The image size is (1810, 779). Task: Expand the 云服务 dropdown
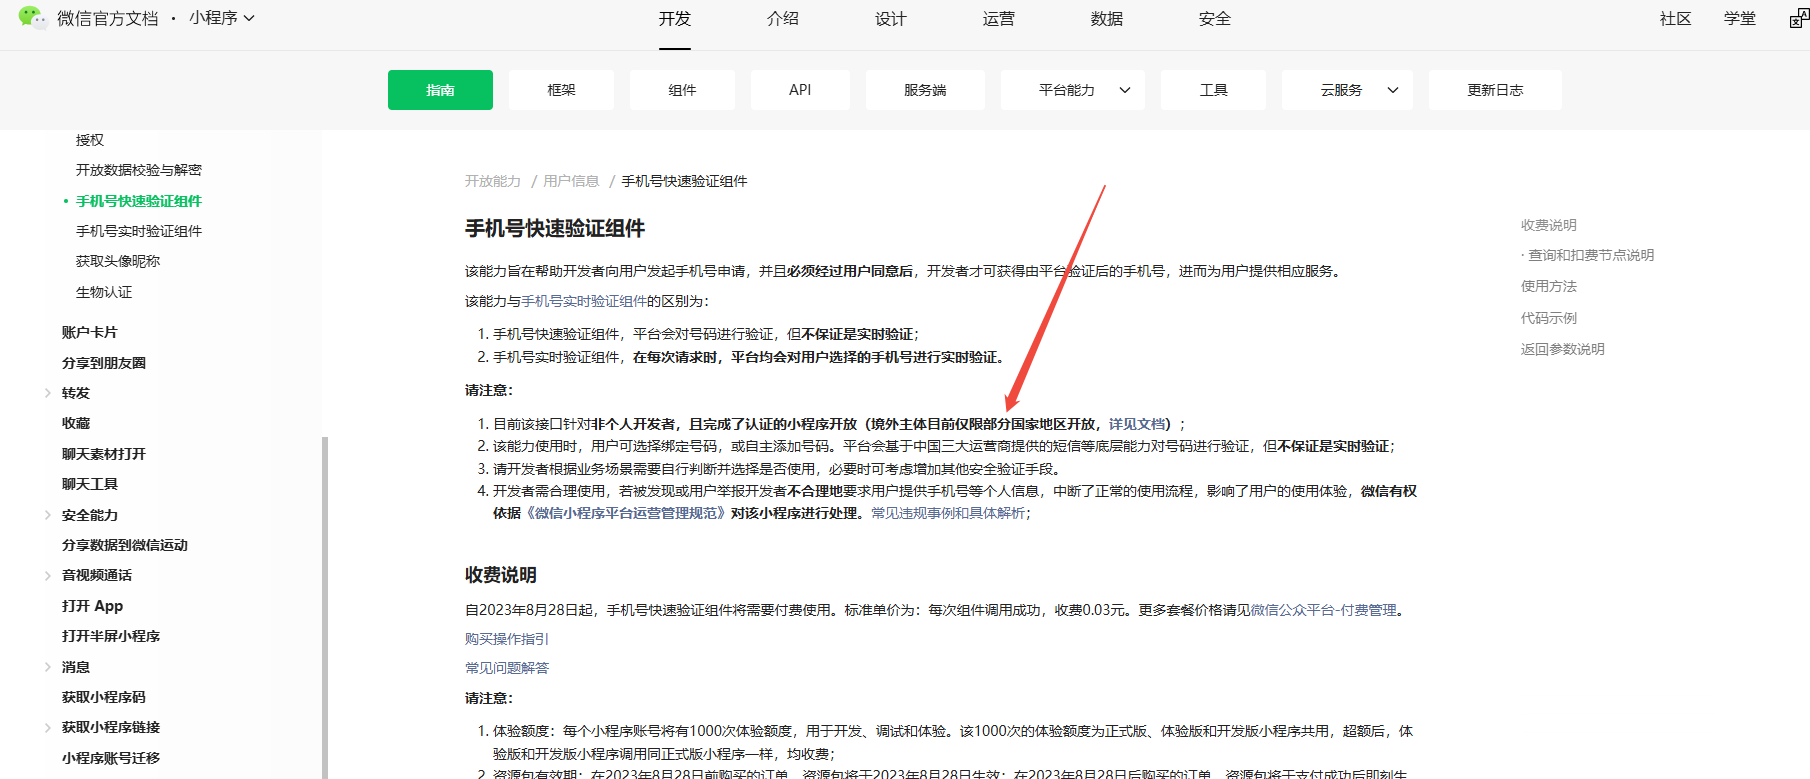click(x=1347, y=90)
